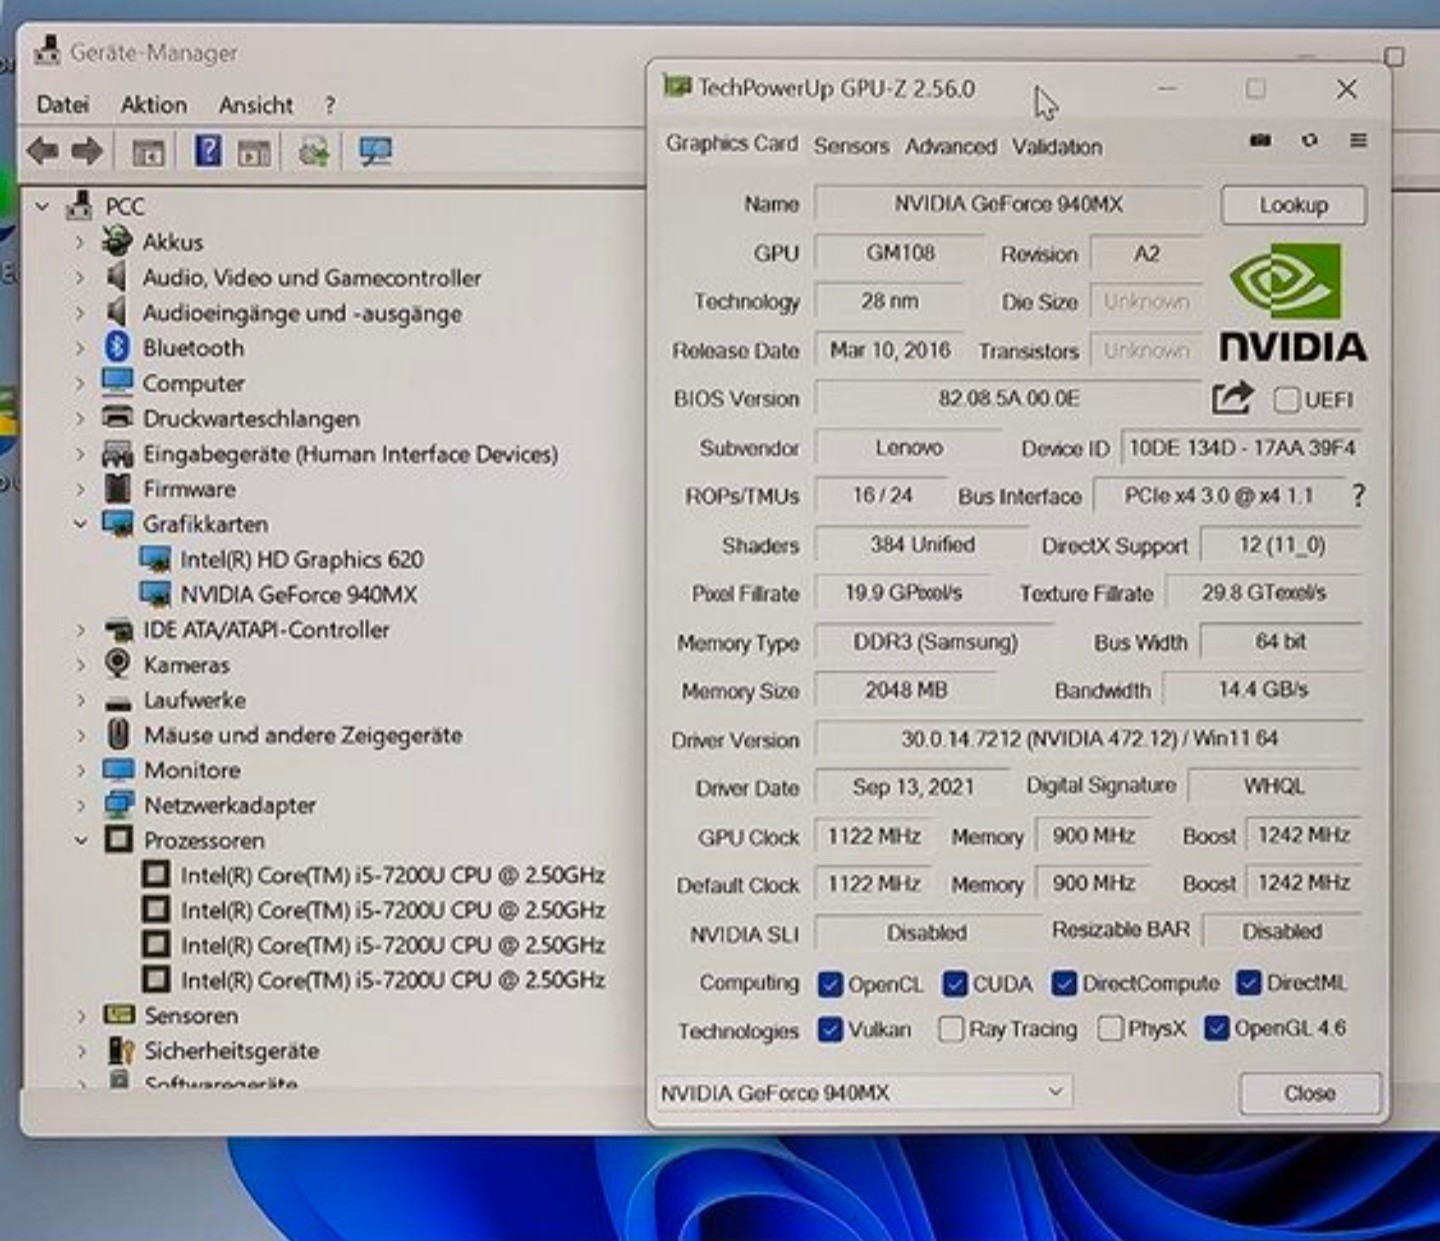Click the Lookup button
Viewport: 1440px width, 1241px height.
click(1293, 205)
